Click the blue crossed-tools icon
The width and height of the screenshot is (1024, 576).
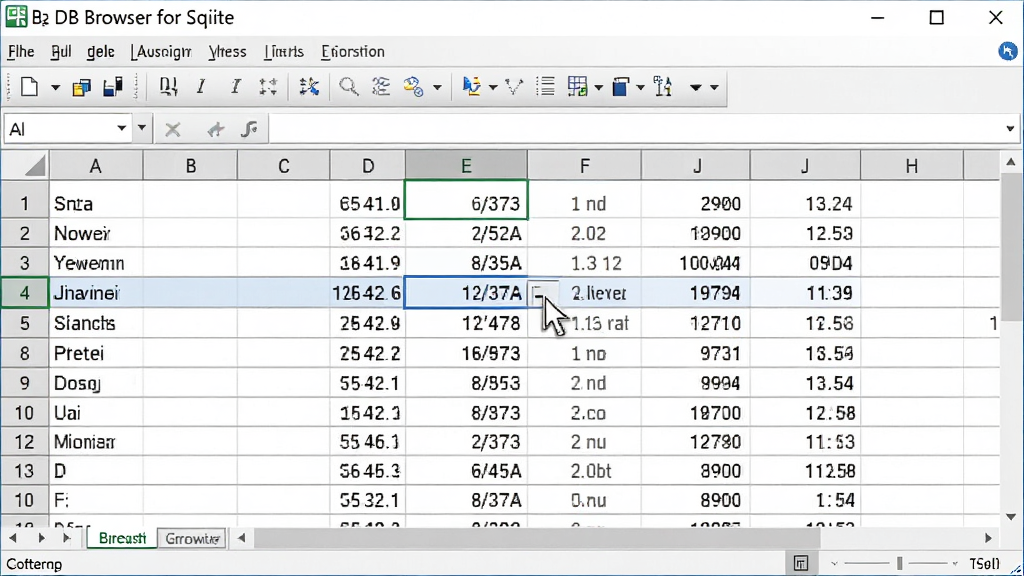[309, 87]
